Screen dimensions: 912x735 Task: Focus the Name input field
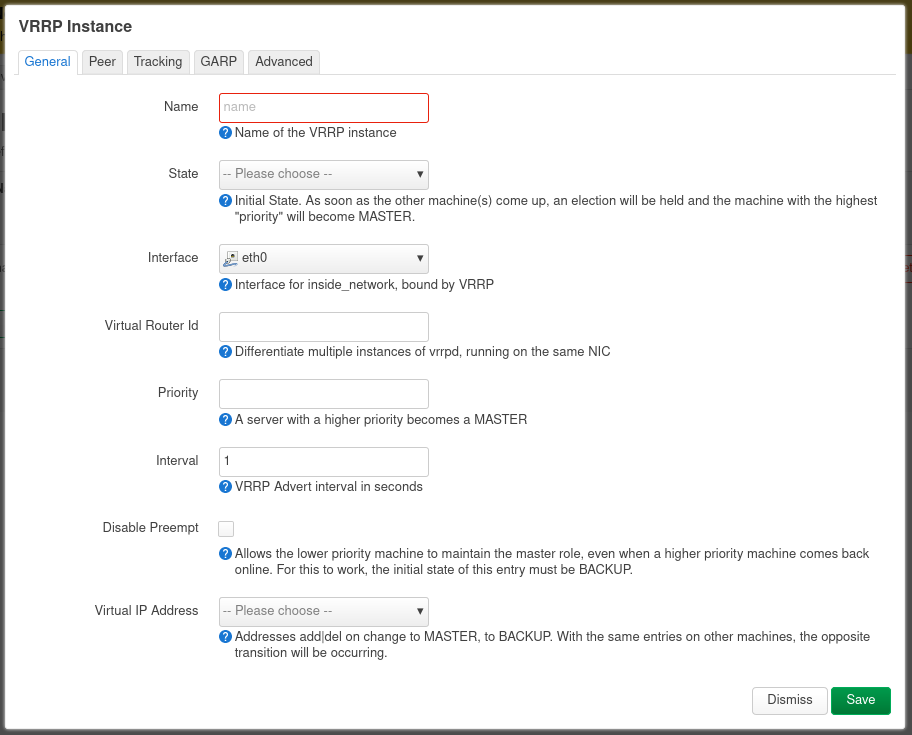(x=324, y=108)
